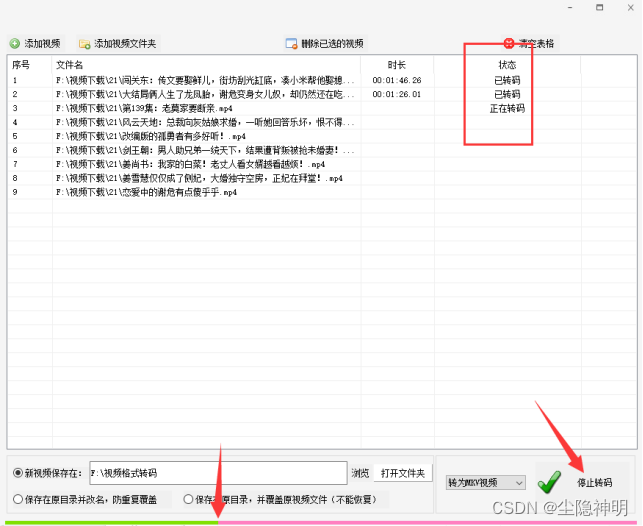The width and height of the screenshot is (643, 526).
Task: Click 已转码 status in row 1
Action: [x=507, y=80]
